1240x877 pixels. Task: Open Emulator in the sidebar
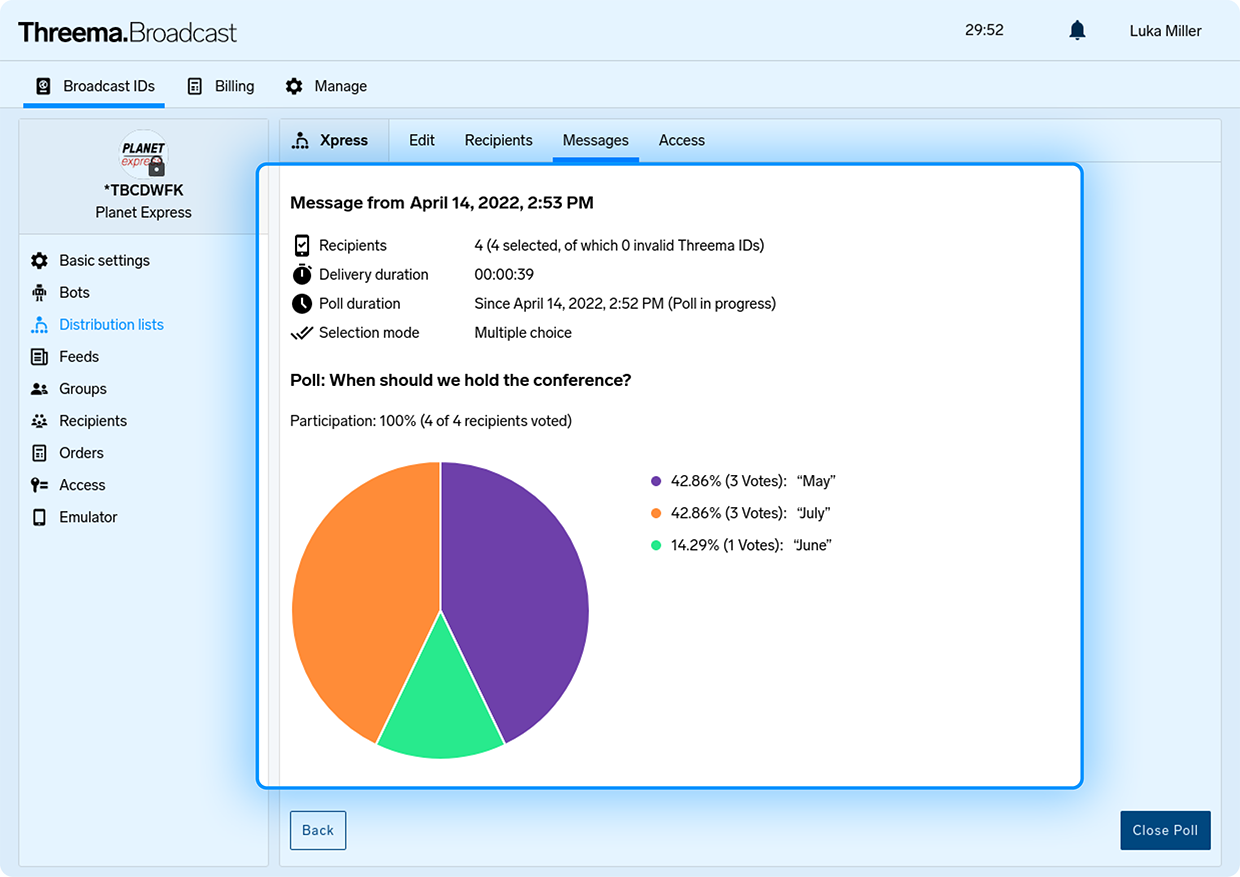pos(88,516)
